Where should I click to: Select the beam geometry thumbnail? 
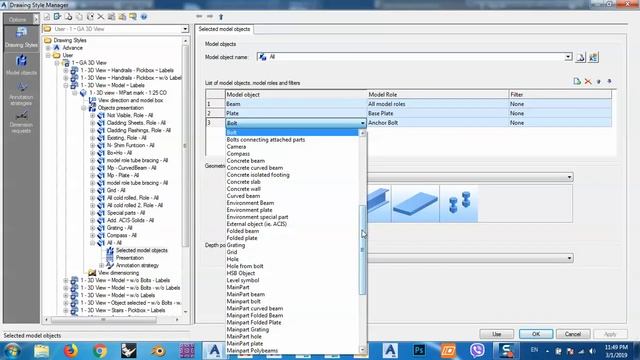(379, 203)
